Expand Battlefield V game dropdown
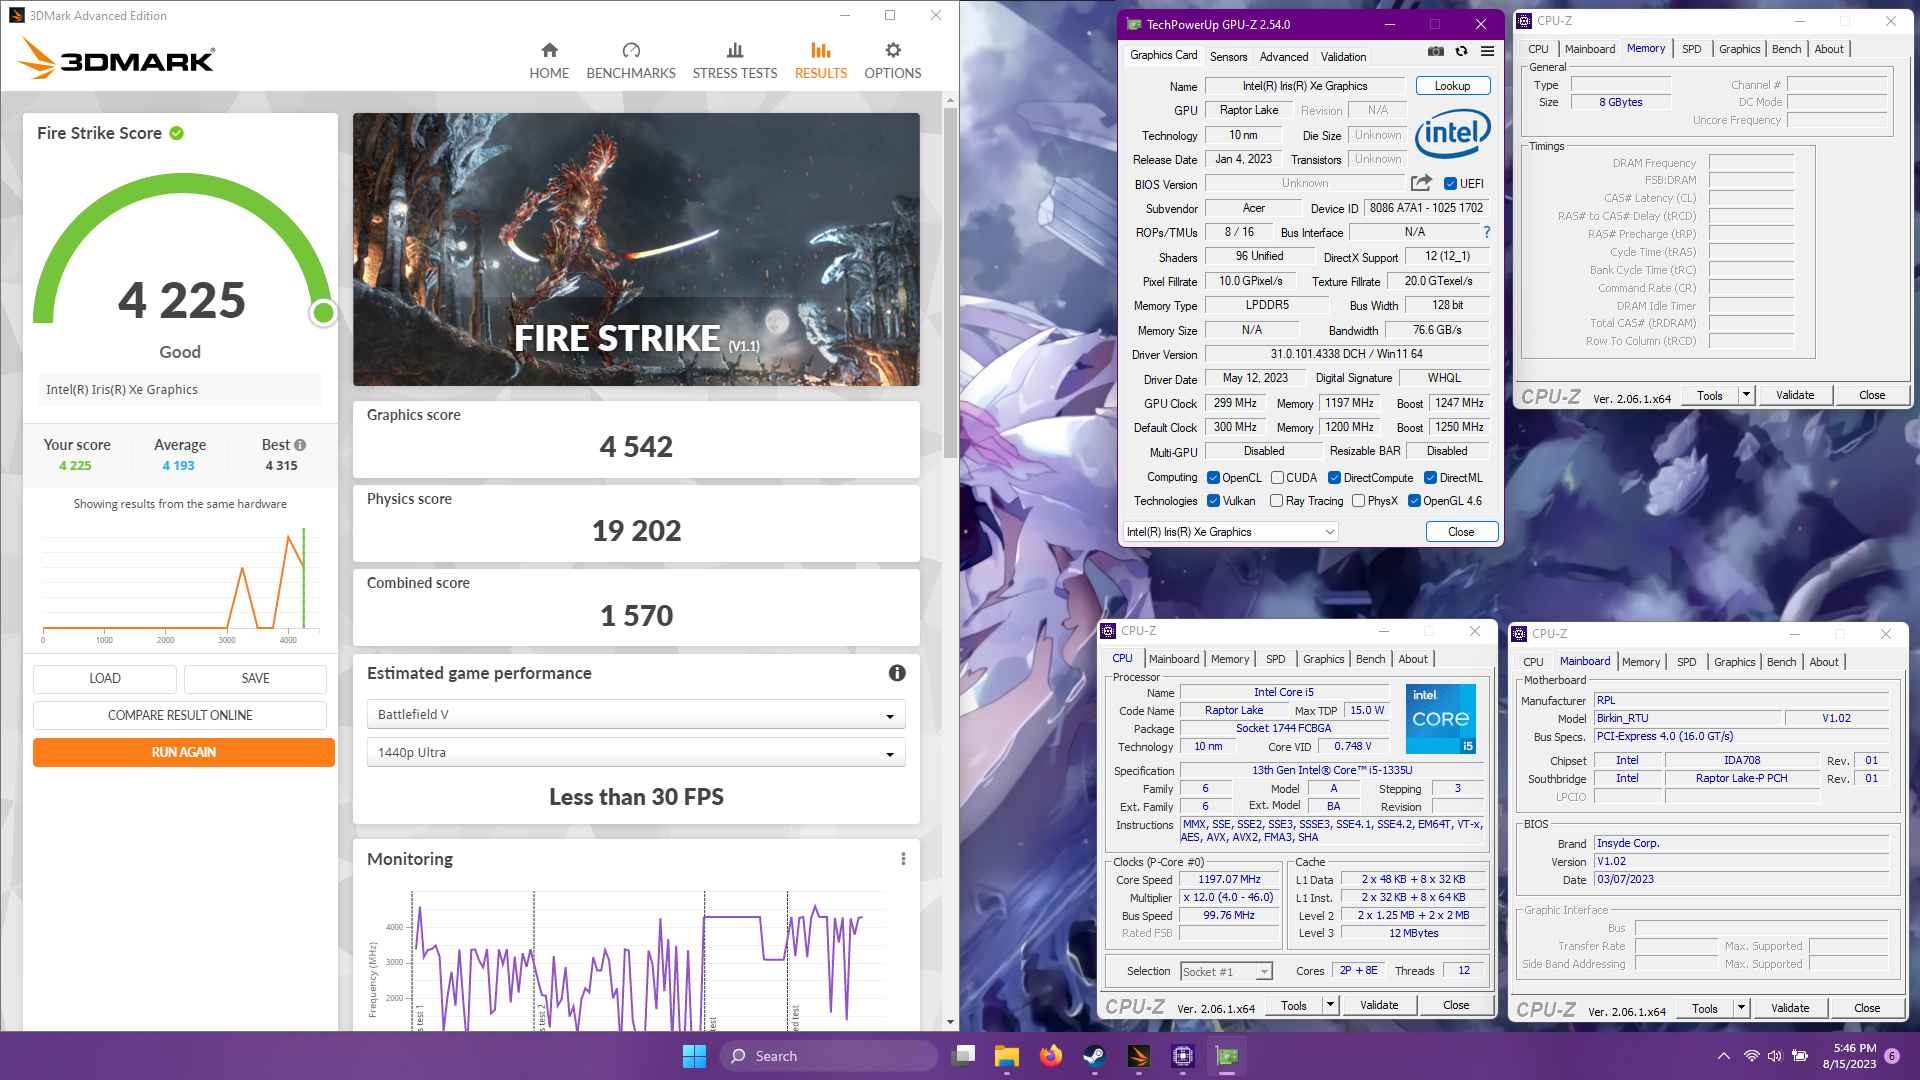 (x=636, y=714)
